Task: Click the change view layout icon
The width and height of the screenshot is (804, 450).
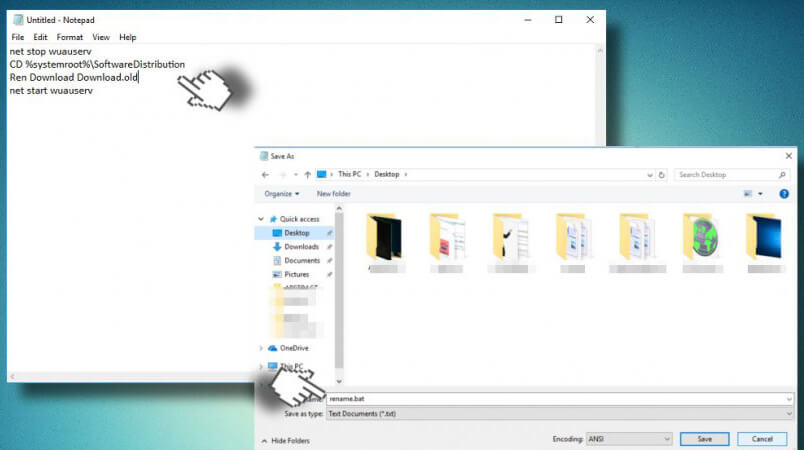Action: pyautogui.click(x=748, y=193)
